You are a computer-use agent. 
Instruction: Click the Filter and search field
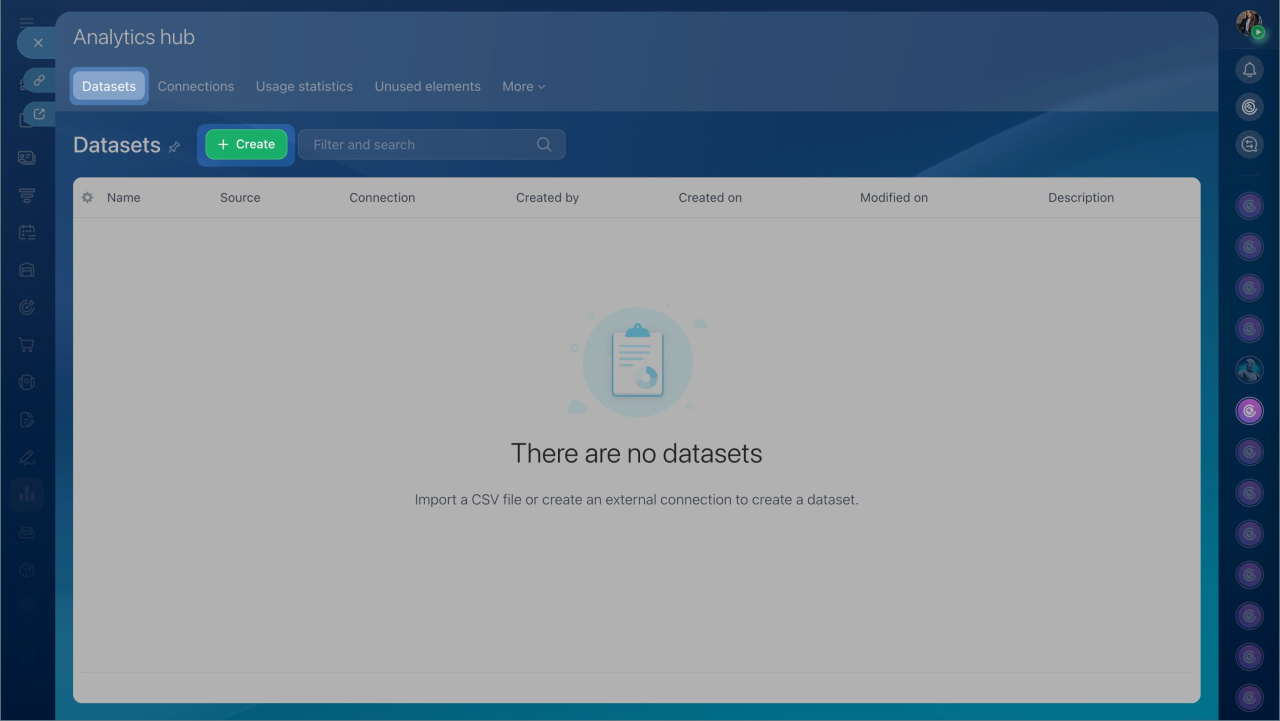pyautogui.click(x=420, y=145)
